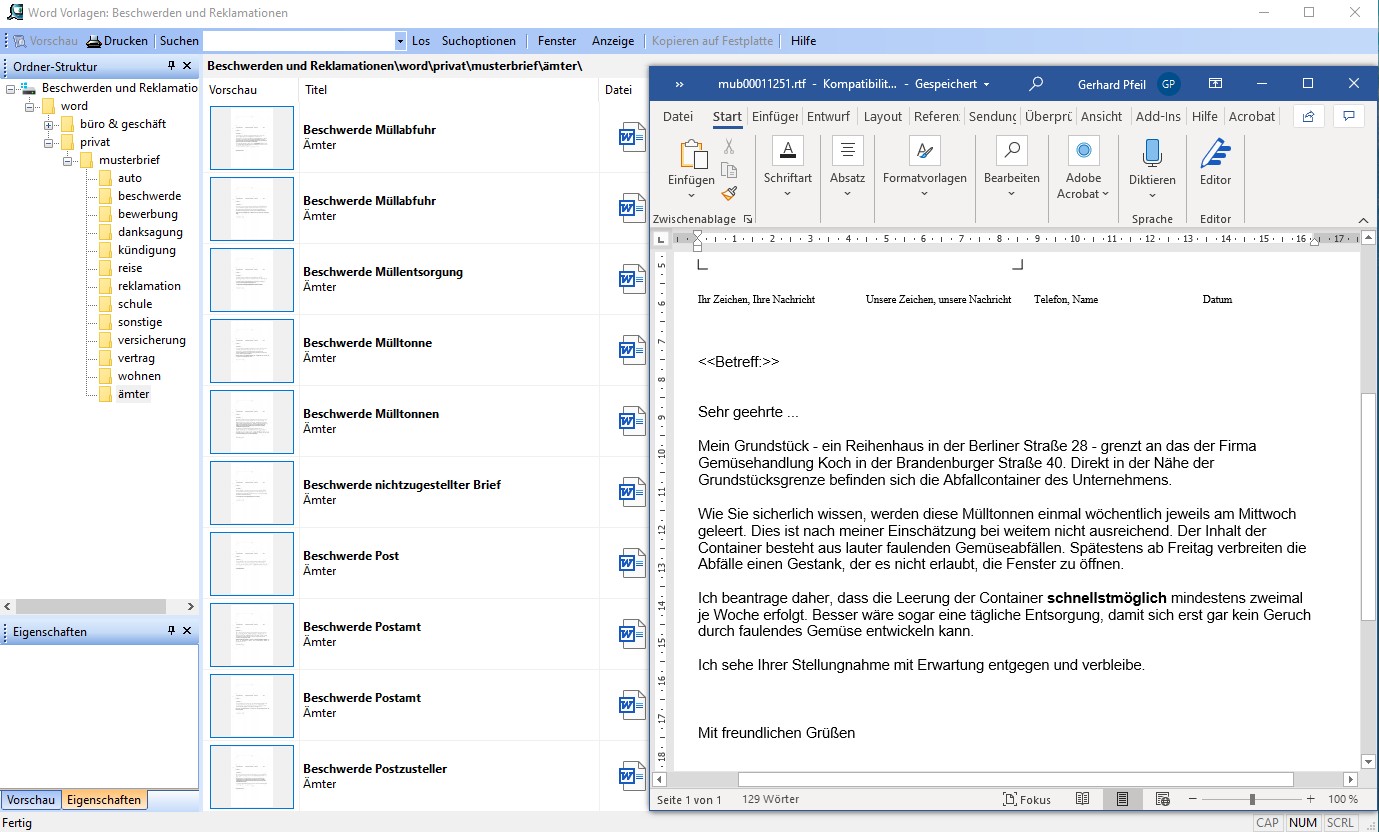Image resolution: width=1379 pixels, height=832 pixels.
Task: Expand the Formatvorlagen dropdown
Action: [924, 194]
